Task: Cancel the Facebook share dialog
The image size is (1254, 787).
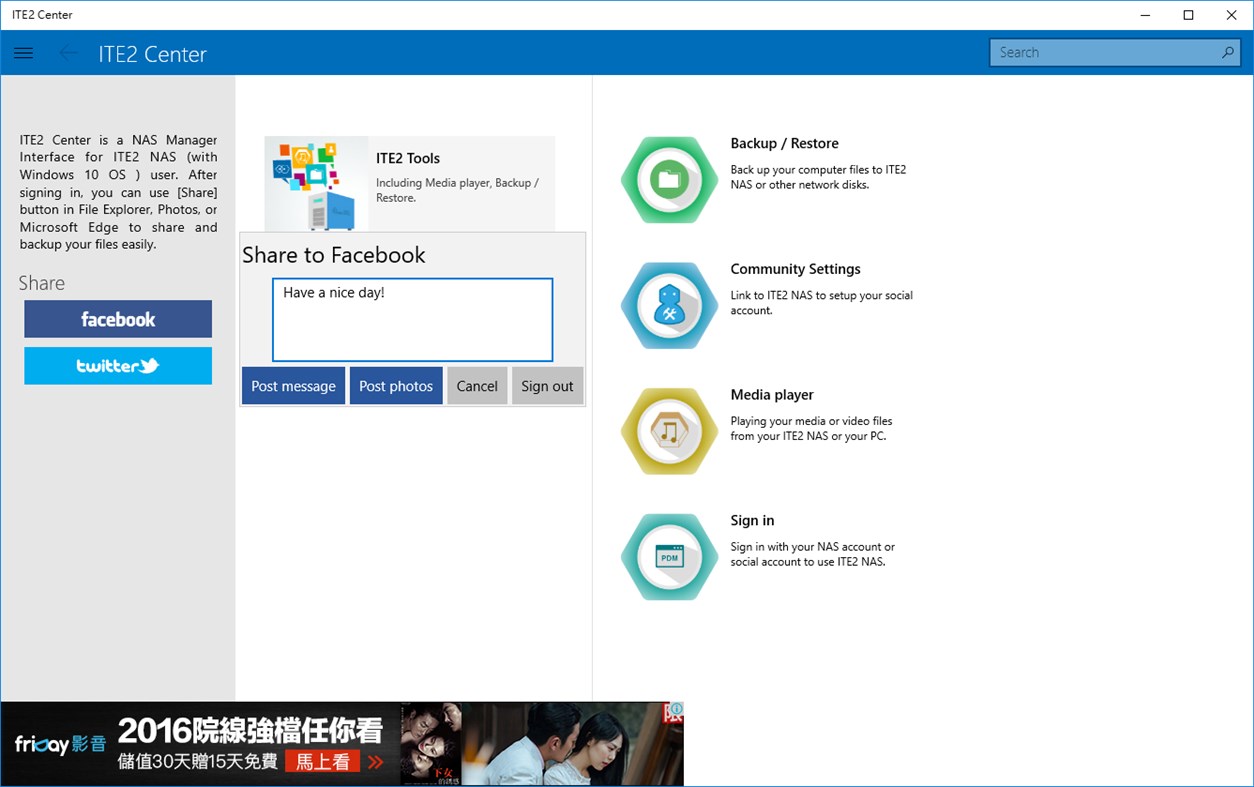Action: click(x=477, y=386)
